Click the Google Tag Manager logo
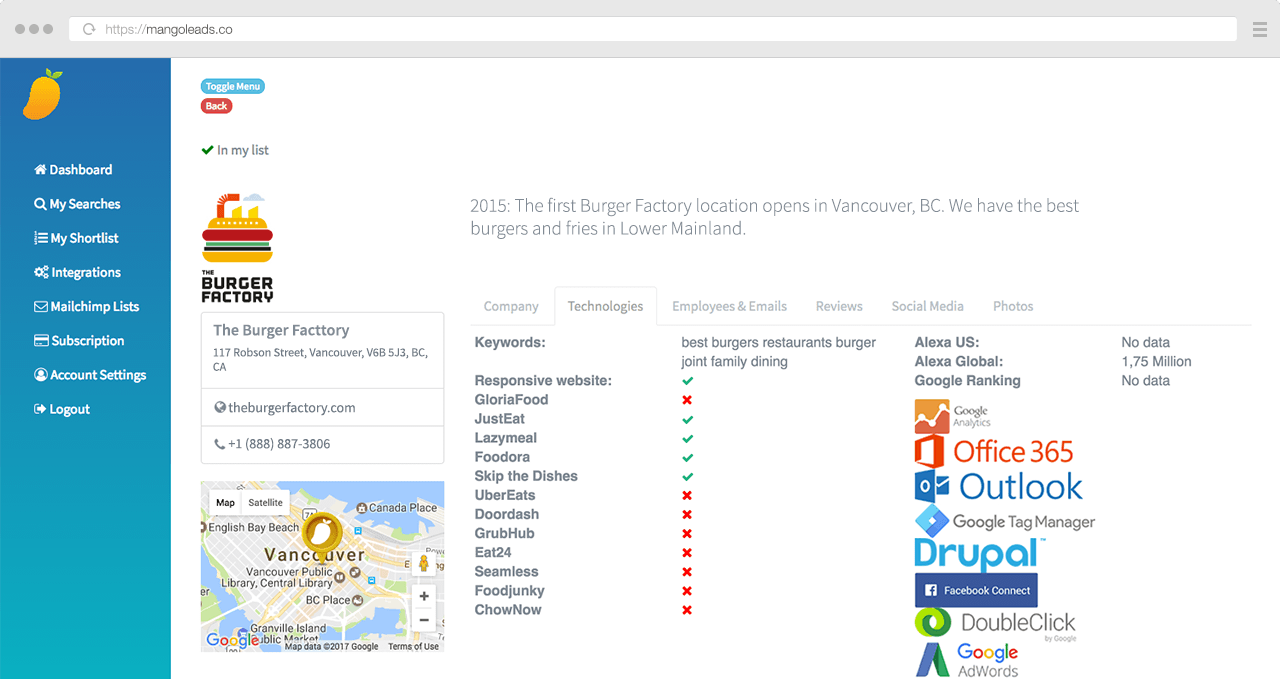This screenshot has width=1280, height=679. tap(1005, 522)
